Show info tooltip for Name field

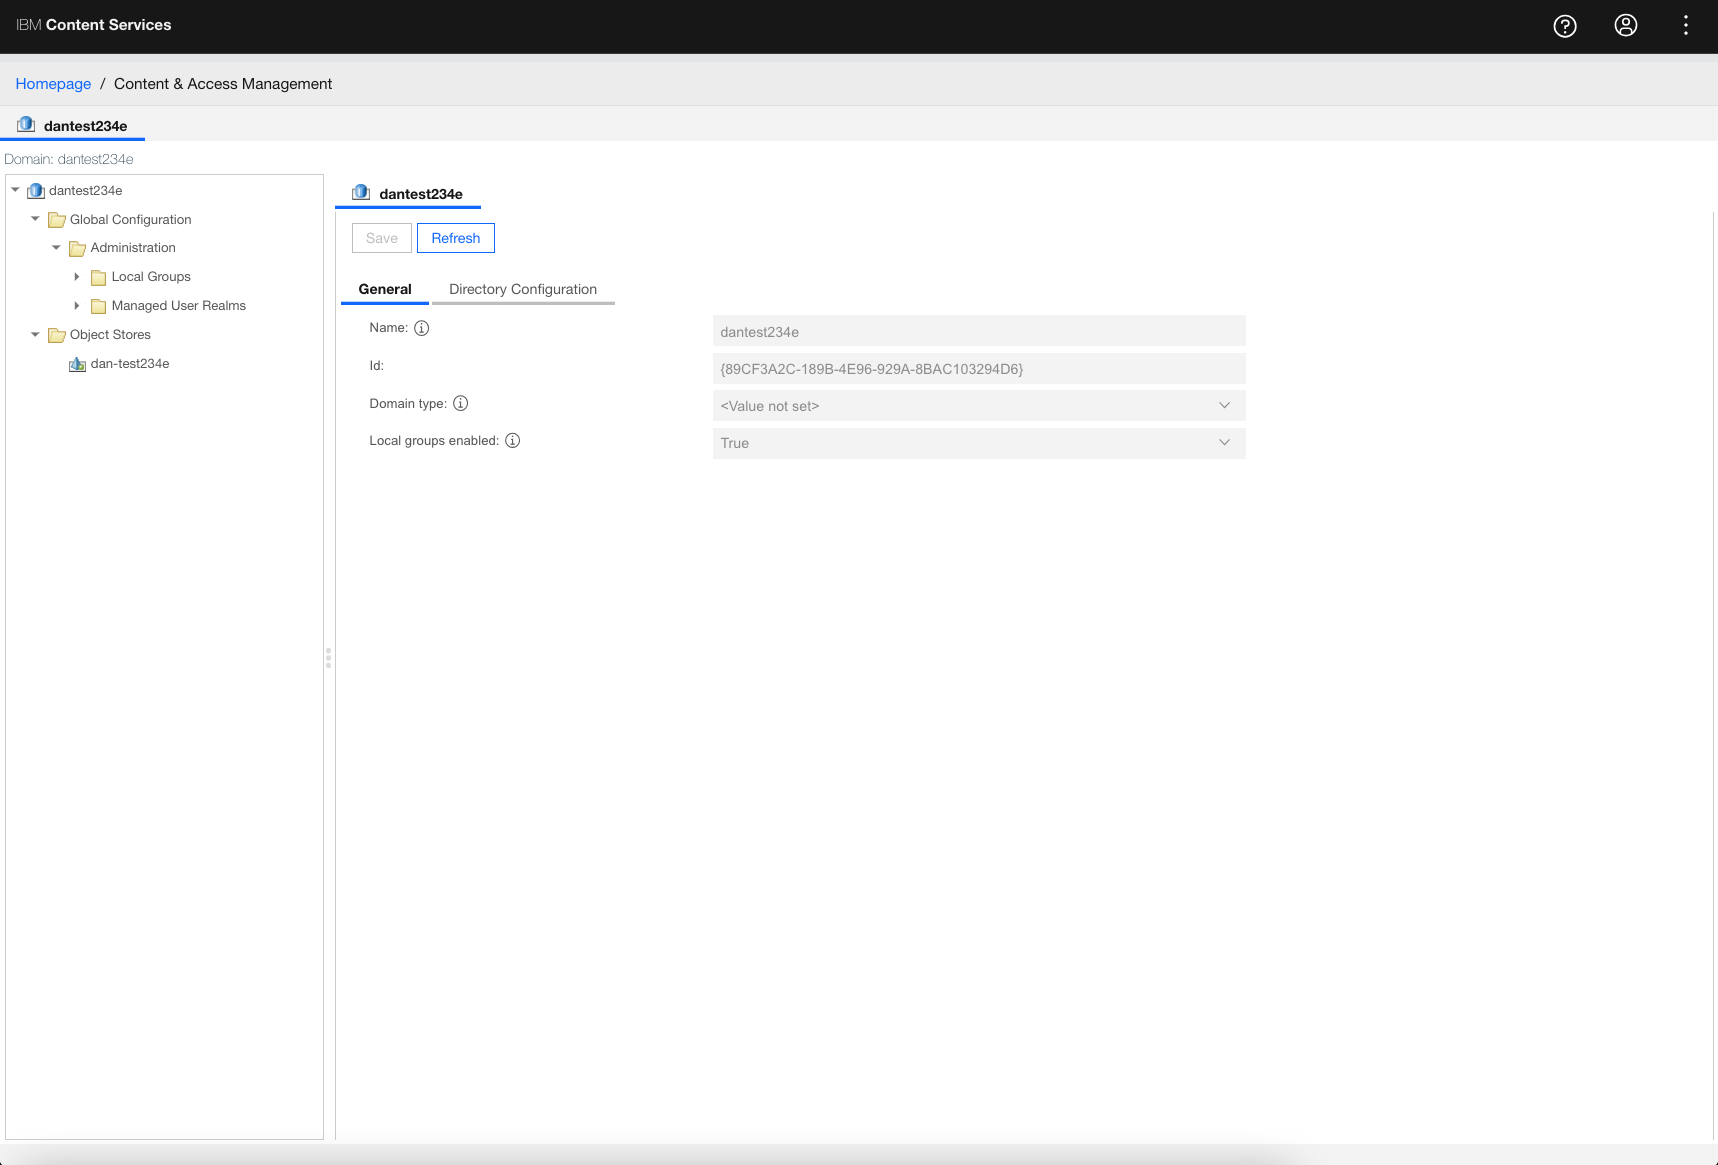pos(422,328)
